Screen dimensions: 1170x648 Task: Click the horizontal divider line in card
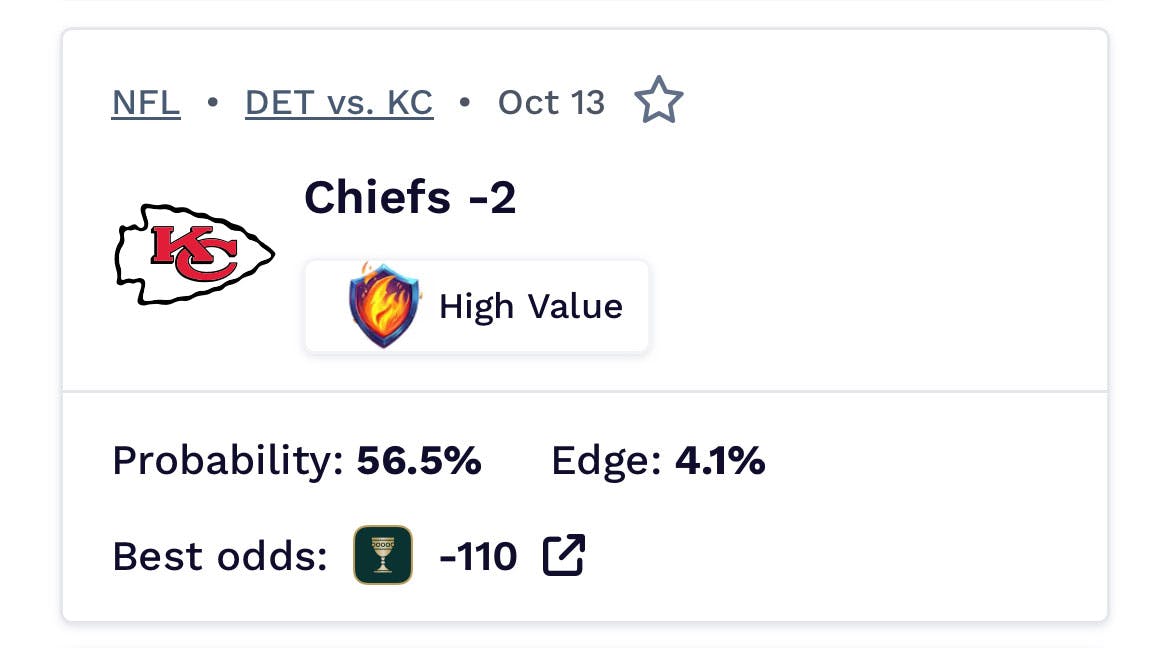coord(585,391)
